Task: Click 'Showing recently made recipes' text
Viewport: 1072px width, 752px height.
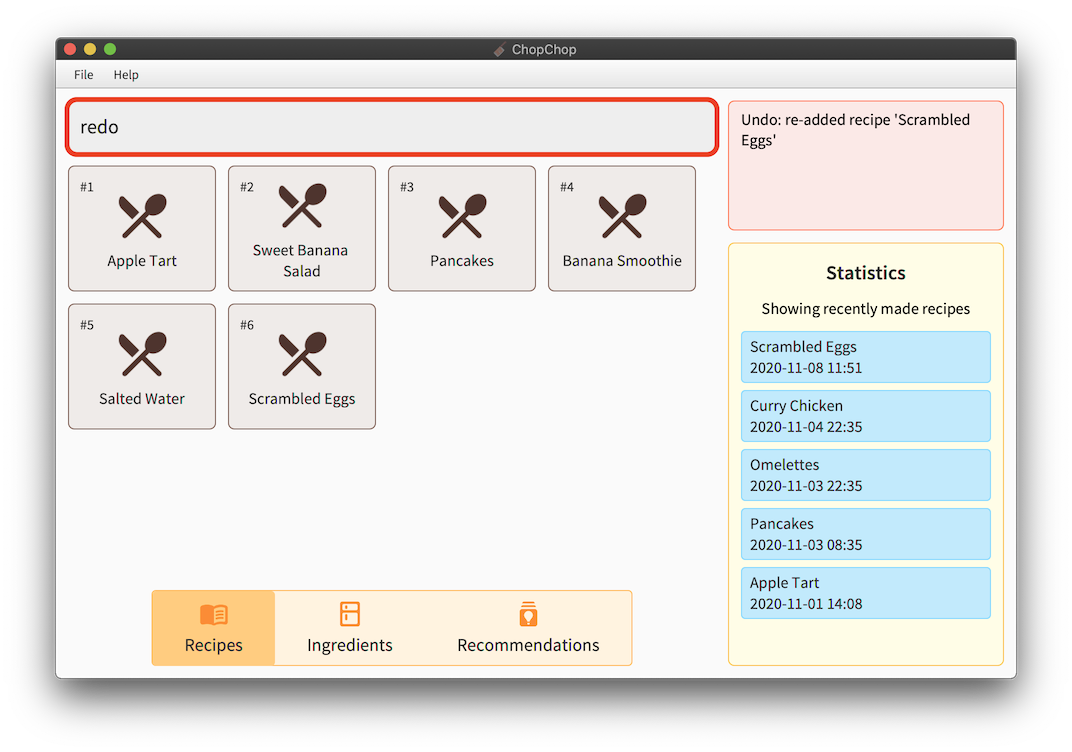Action: click(866, 309)
